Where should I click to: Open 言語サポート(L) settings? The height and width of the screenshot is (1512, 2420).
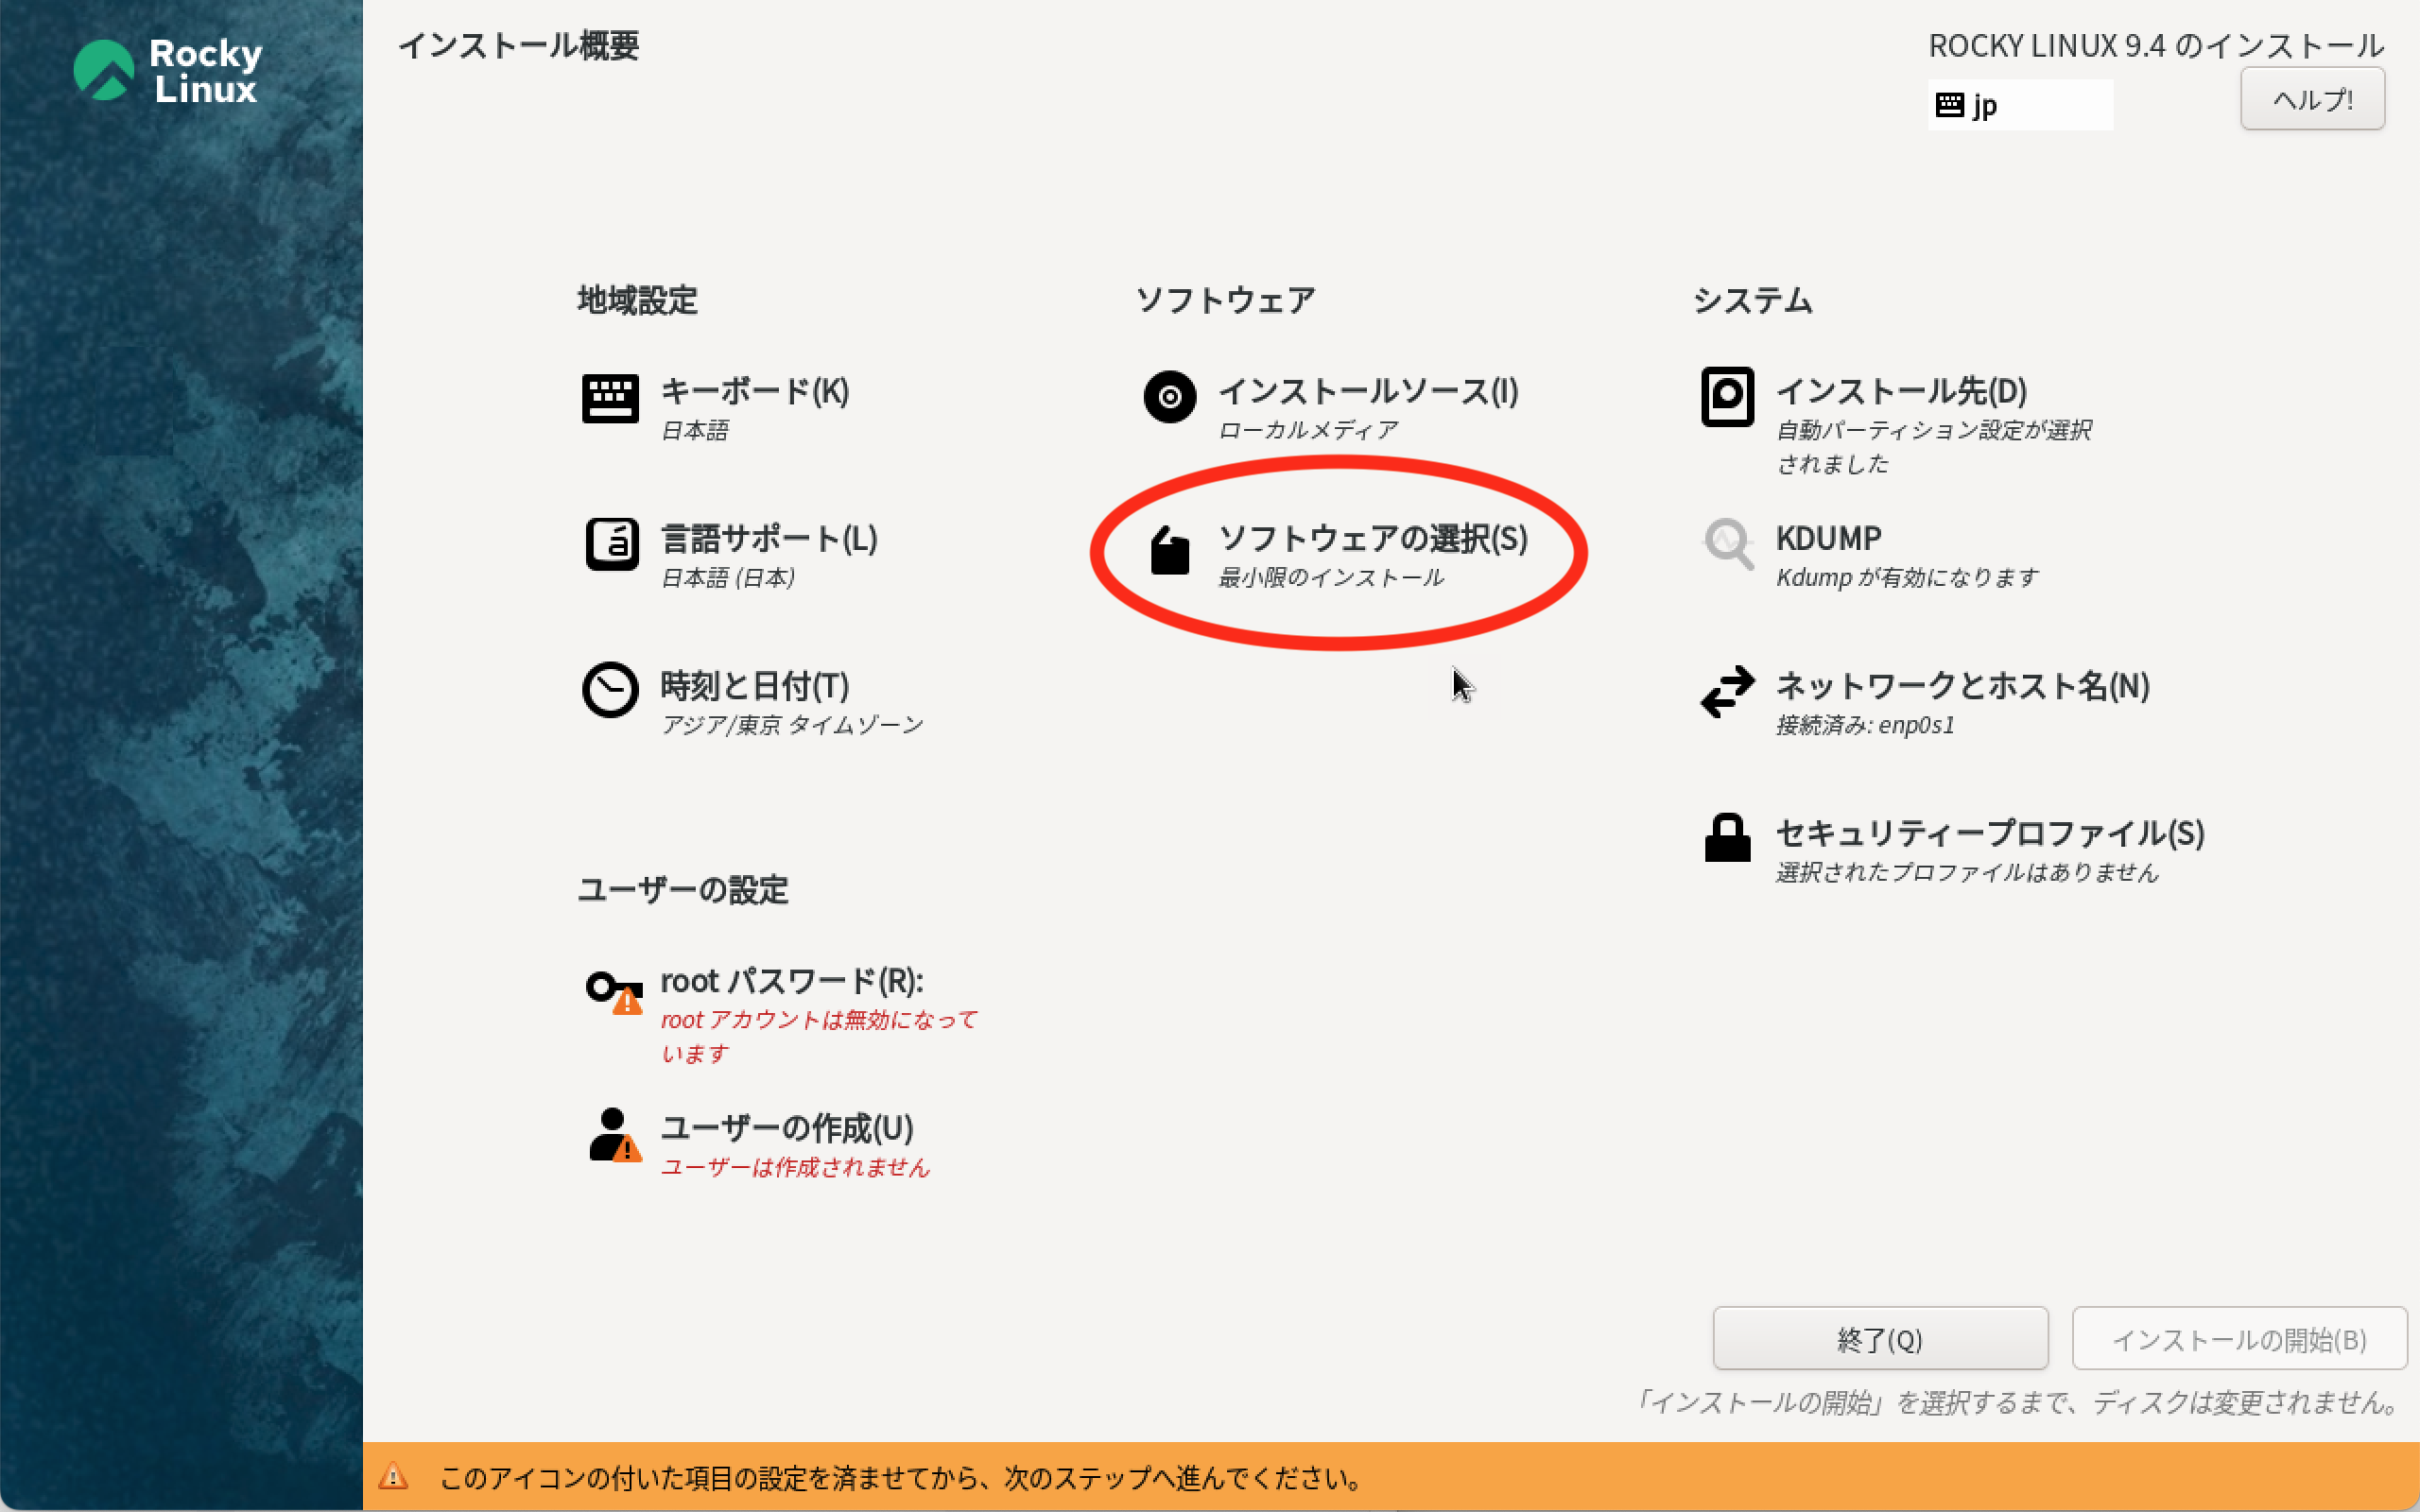769,539
